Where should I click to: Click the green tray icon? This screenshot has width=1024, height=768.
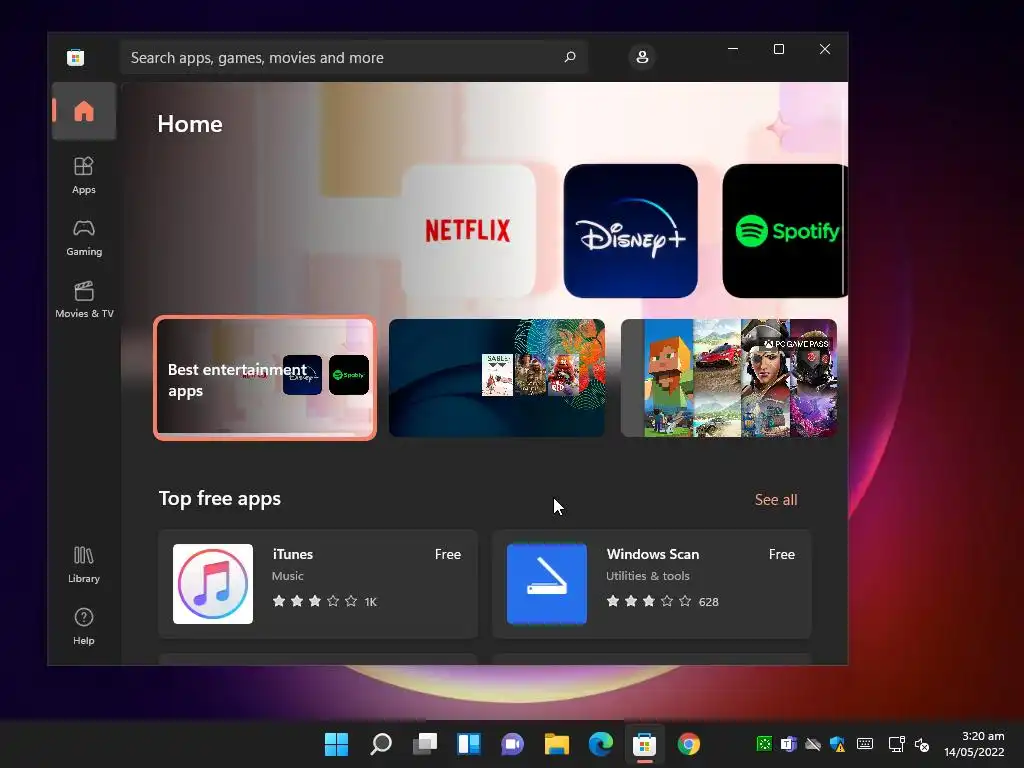coord(764,744)
